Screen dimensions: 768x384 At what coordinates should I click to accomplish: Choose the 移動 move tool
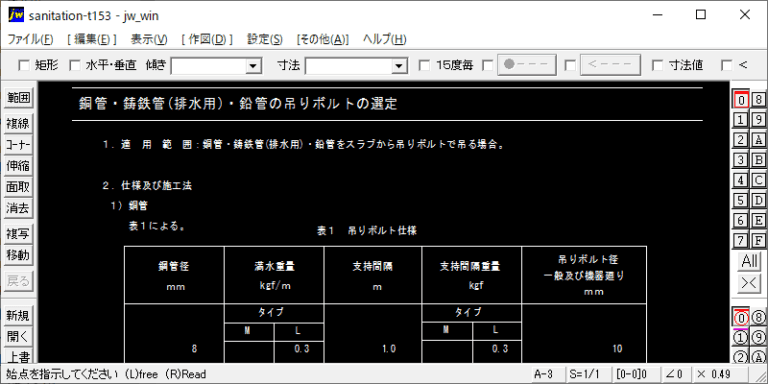(19, 255)
